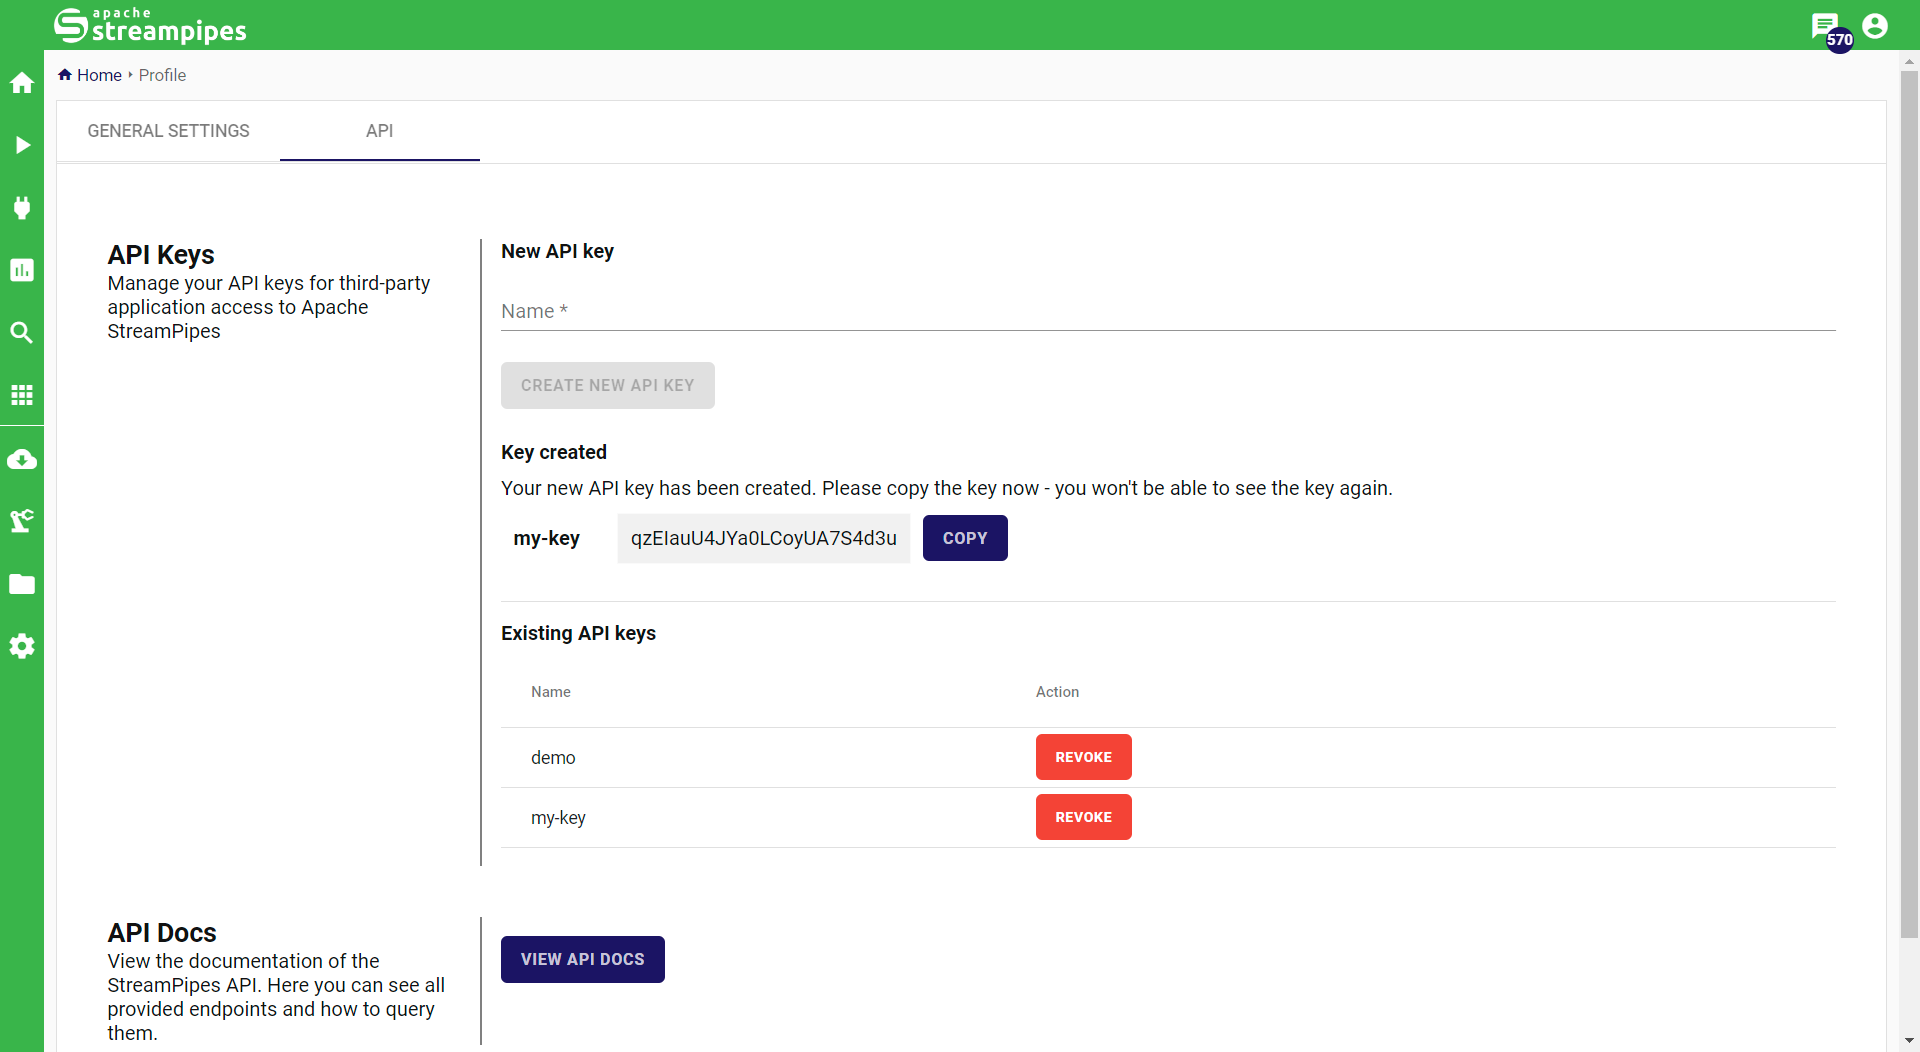
Task: Open Install via the cloud download icon
Action: (x=22, y=459)
